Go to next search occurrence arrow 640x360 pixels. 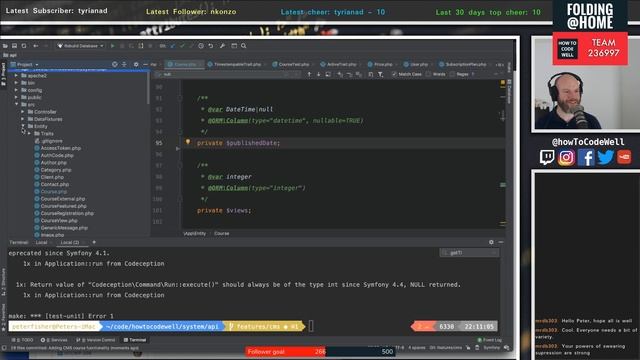click(319, 74)
